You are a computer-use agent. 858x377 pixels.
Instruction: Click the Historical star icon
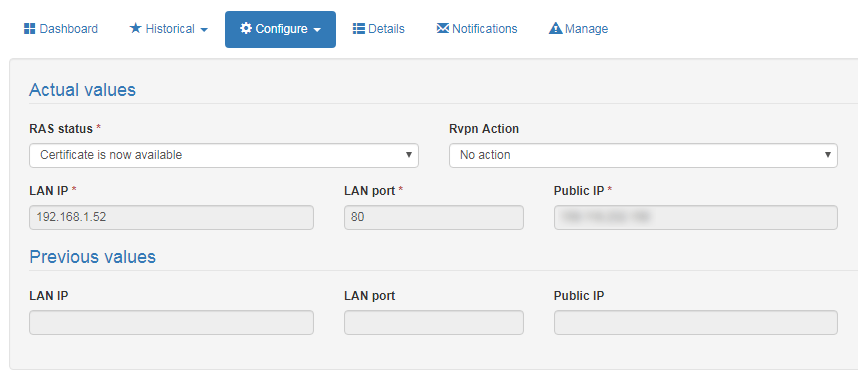pyautogui.click(x=135, y=28)
